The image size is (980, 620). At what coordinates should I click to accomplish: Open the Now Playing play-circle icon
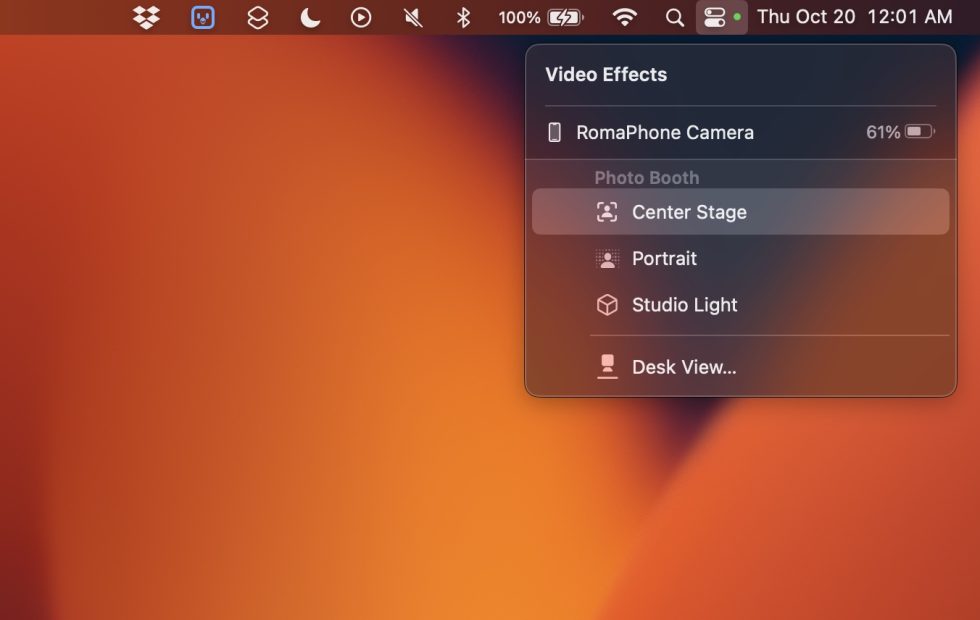[361, 18]
